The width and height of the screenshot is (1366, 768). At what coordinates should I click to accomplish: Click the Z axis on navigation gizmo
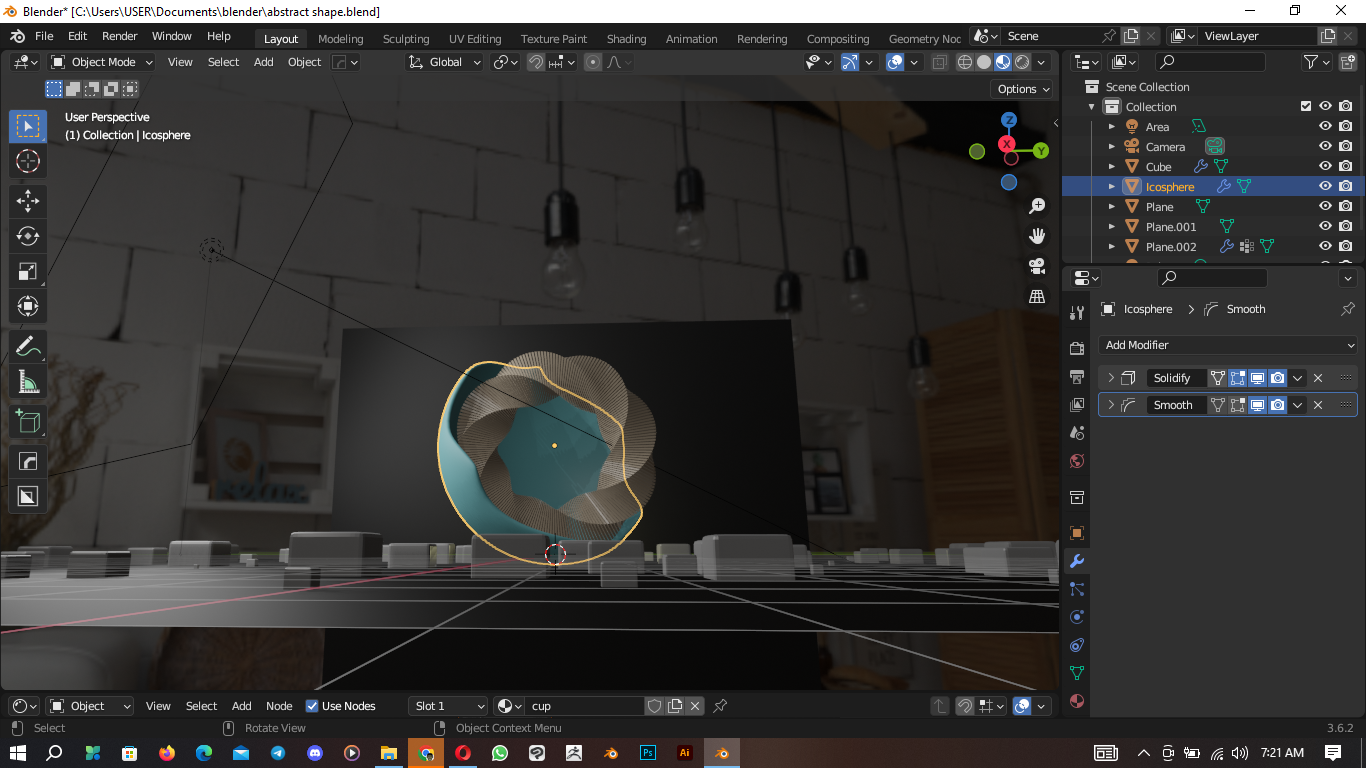coord(1009,120)
